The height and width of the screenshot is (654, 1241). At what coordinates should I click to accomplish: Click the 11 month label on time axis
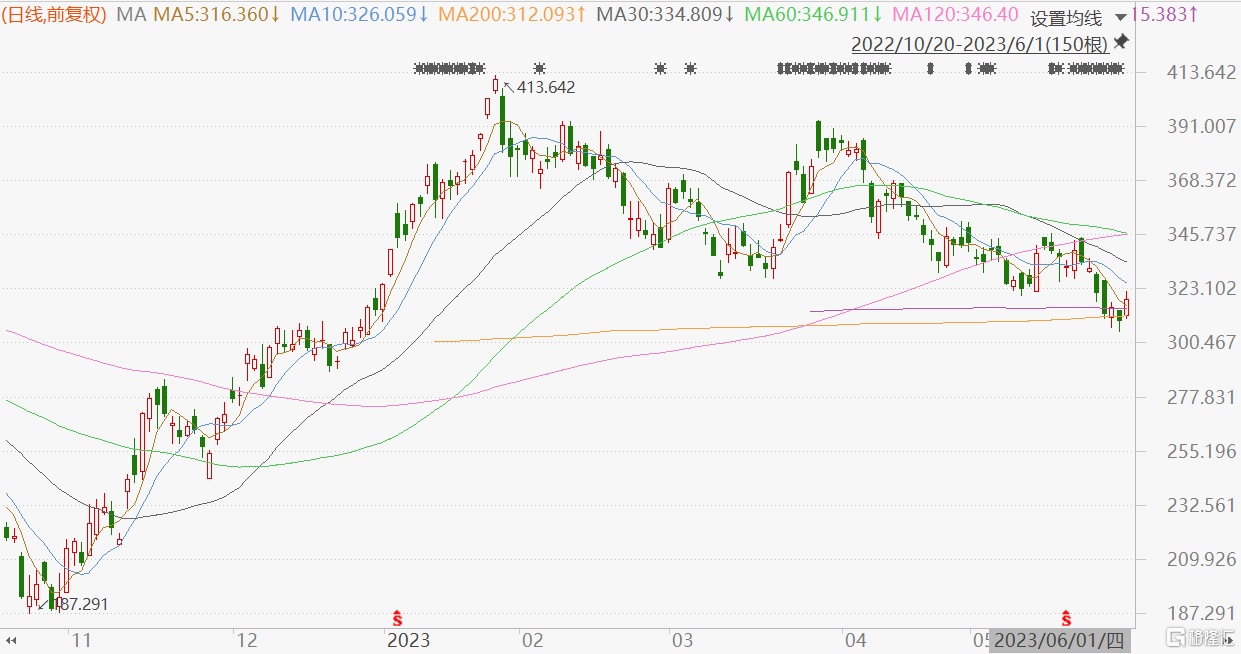click(x=83, y=640)
